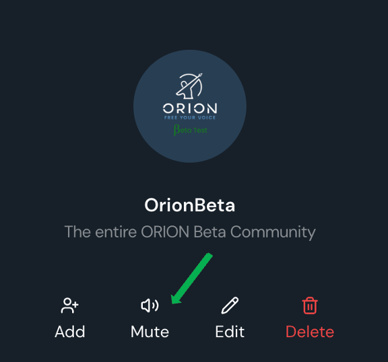Click the archer logo inside the avatar
Viewport: 388px width, 362px height.
[189, 86]
